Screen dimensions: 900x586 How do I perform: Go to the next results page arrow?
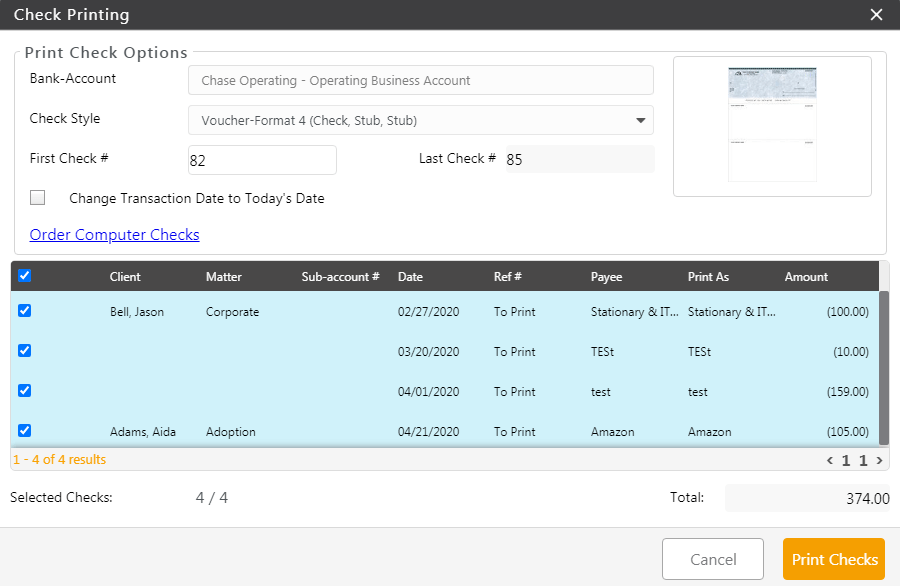click(879, 461)
